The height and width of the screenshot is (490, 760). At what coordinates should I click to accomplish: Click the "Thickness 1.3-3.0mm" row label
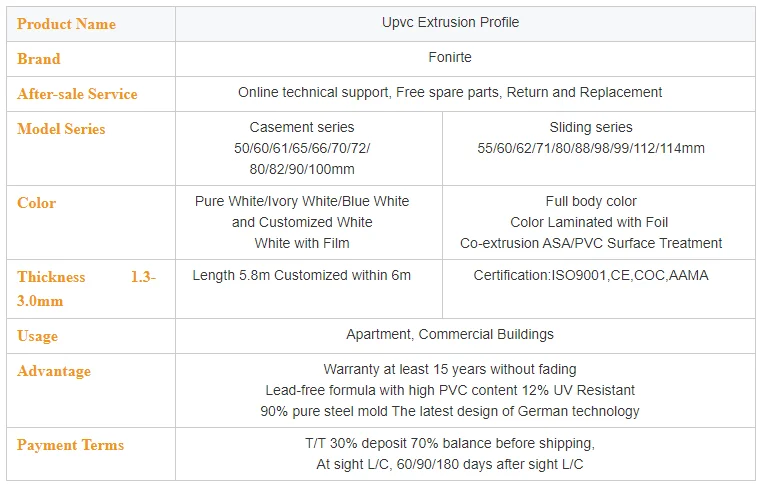pos(86,288)
